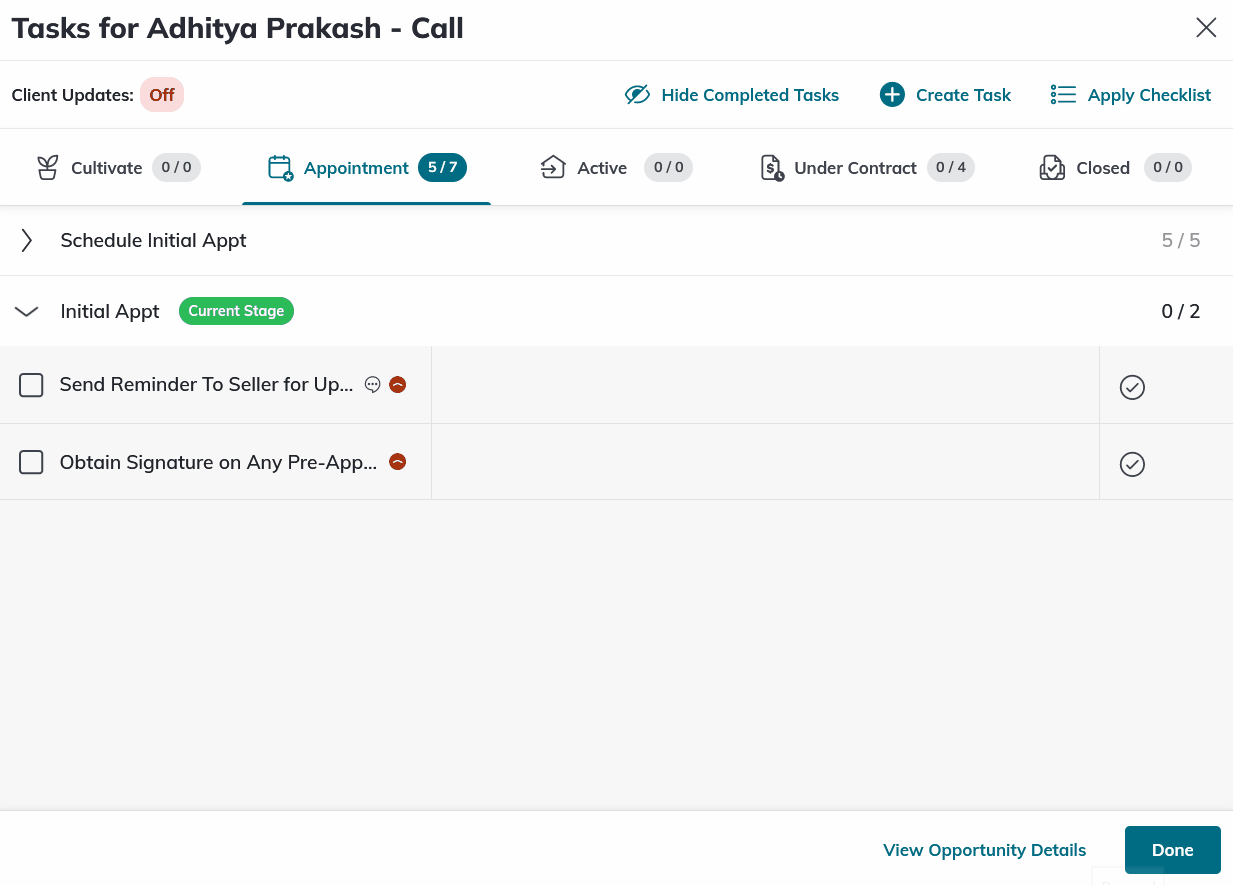Image resolution: width=1233 pixels, height=885 pixels.
Task: Turn on Client Updates
Action: coord(161,94)
